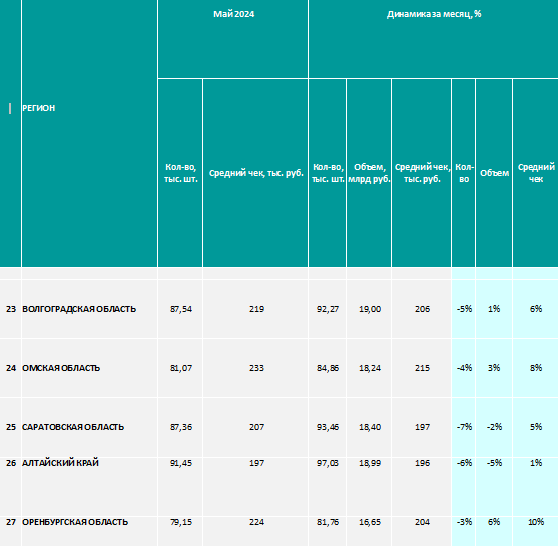The height and width of the screenshot is (546, 559).
Task: Select the 'САРАТОВСКАЯ ОБЛАСТЬ' region cell
Action: click(x=89, y=427)
